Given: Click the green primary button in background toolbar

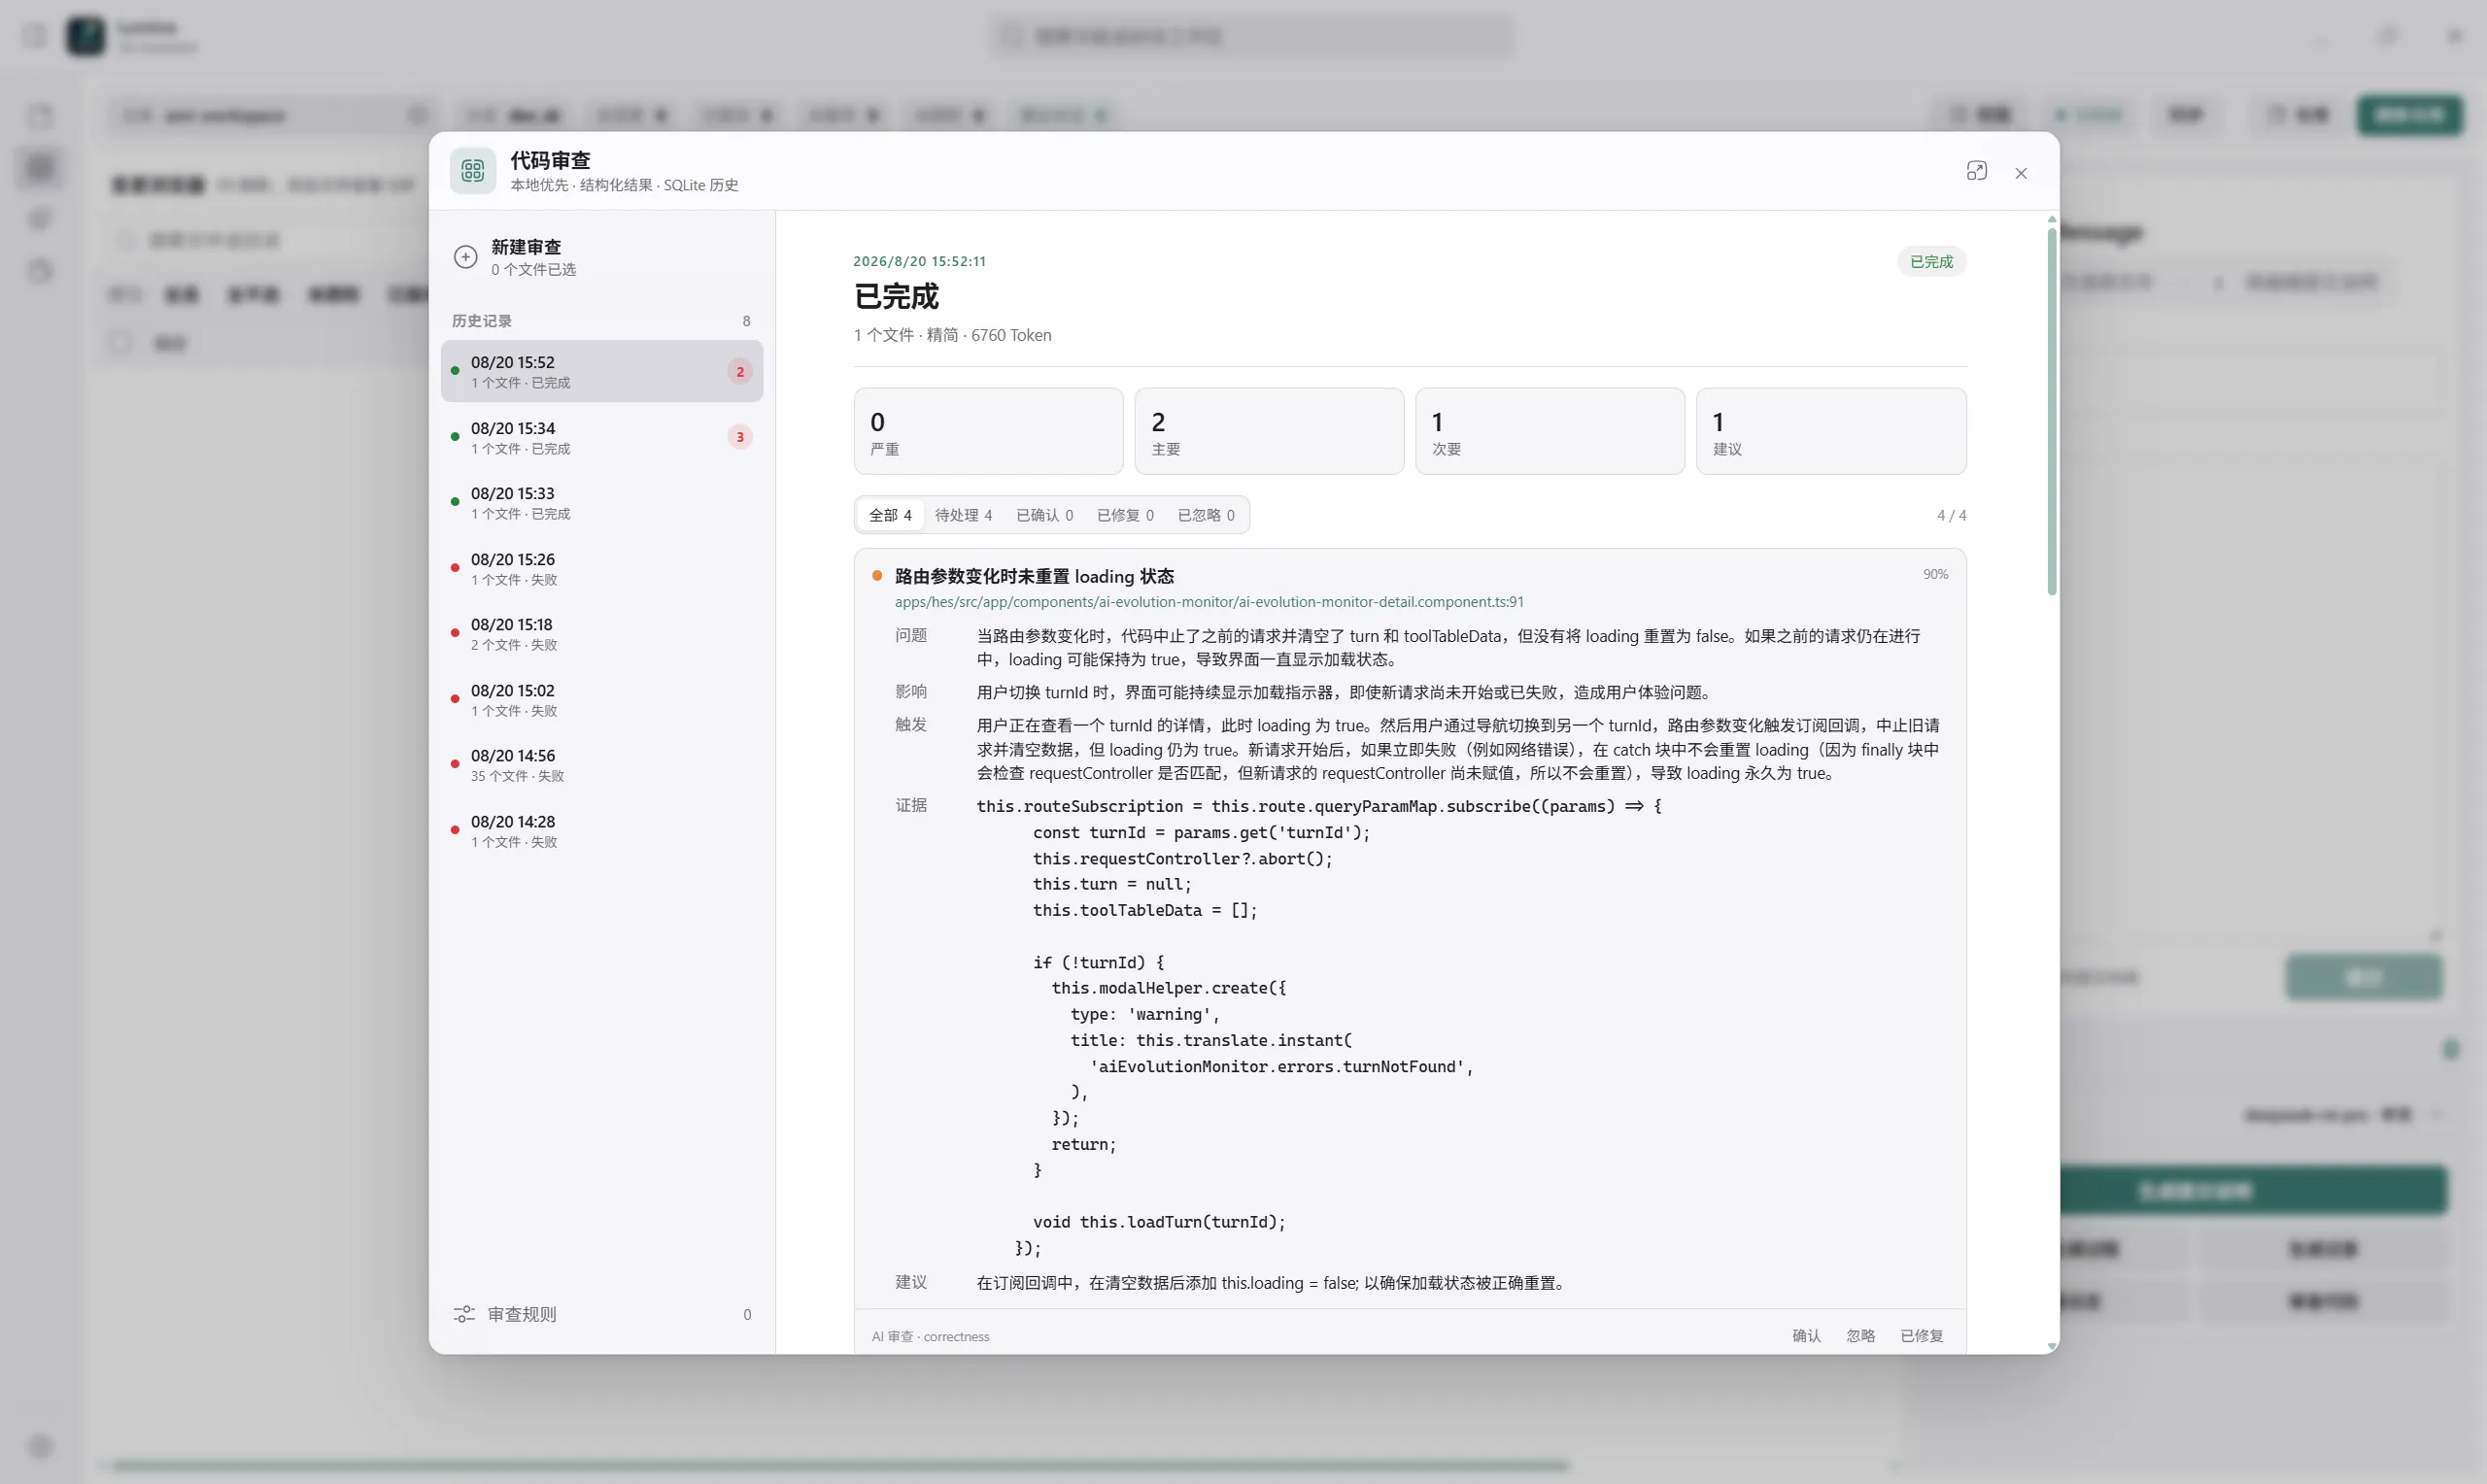Looking at the screenshot, I should click(x=2410, y=115).
